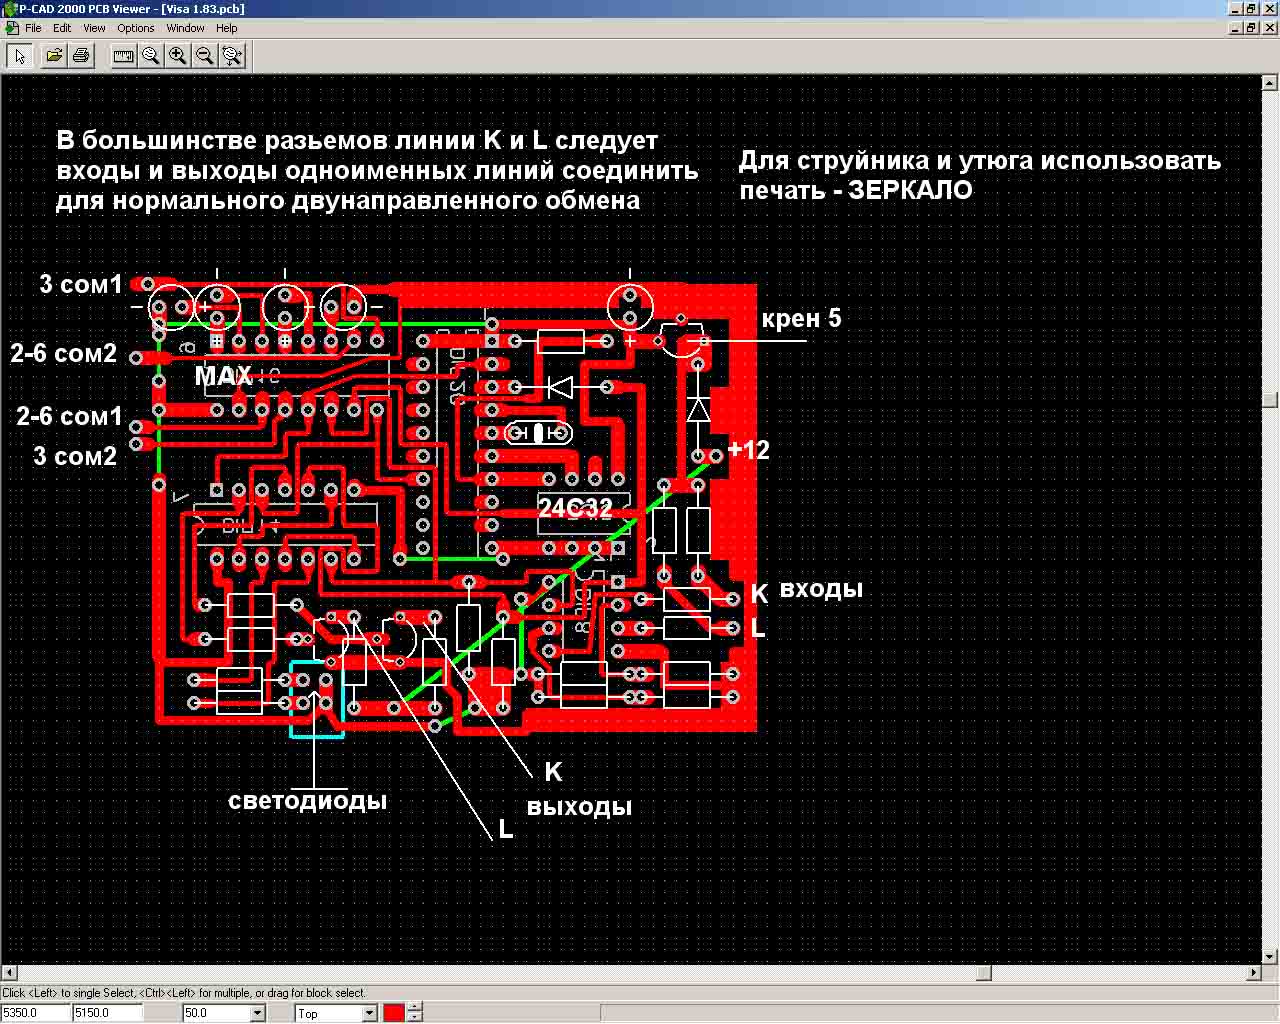1280x1024 pixels.
Task: Click the Print toolbar icon
Action: tap(81, 56)
